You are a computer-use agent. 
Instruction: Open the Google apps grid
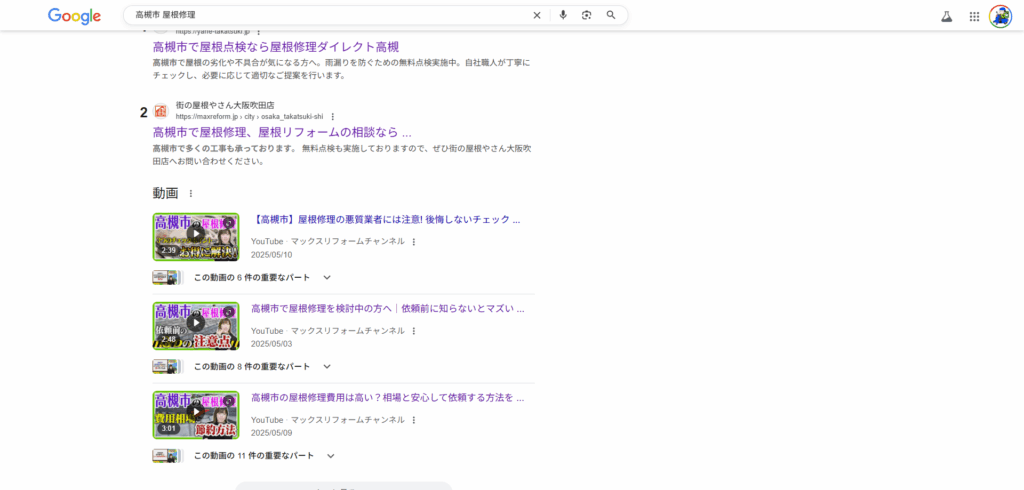974,16
